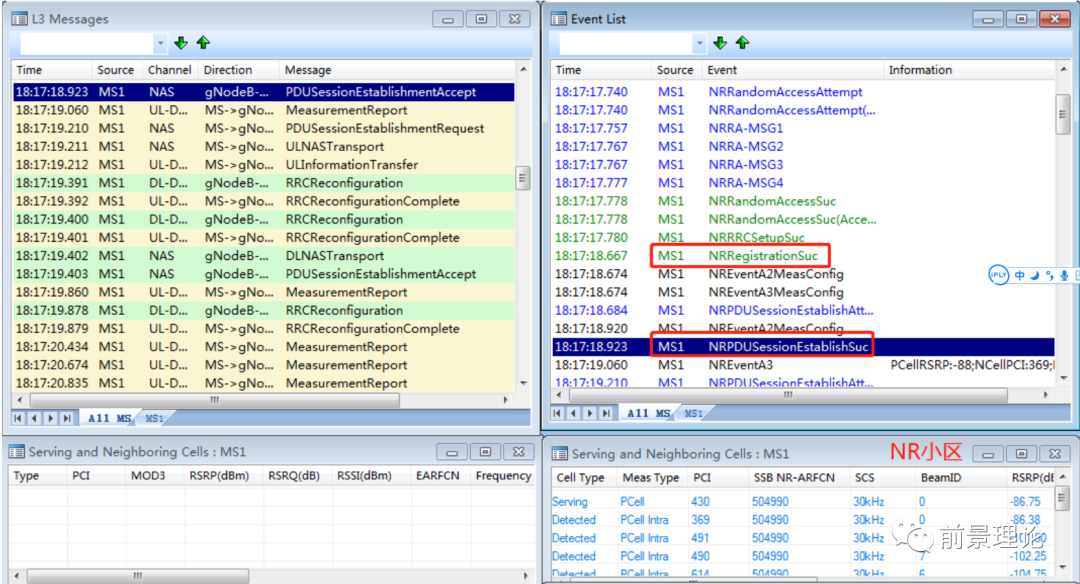
Task: Click left cells panel horizontal scrollbar
Action: [138, 576]
